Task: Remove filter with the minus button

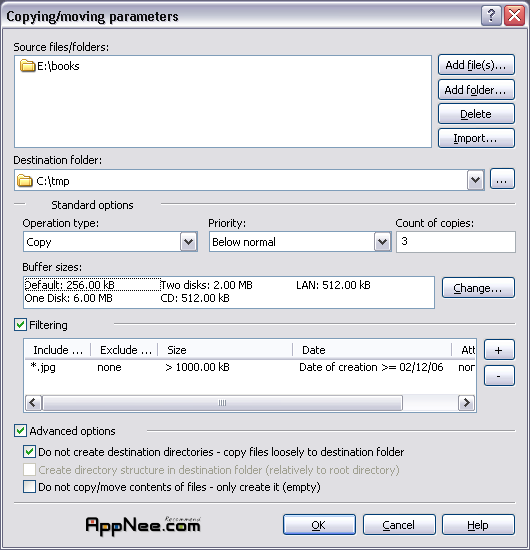Action: 499,376
